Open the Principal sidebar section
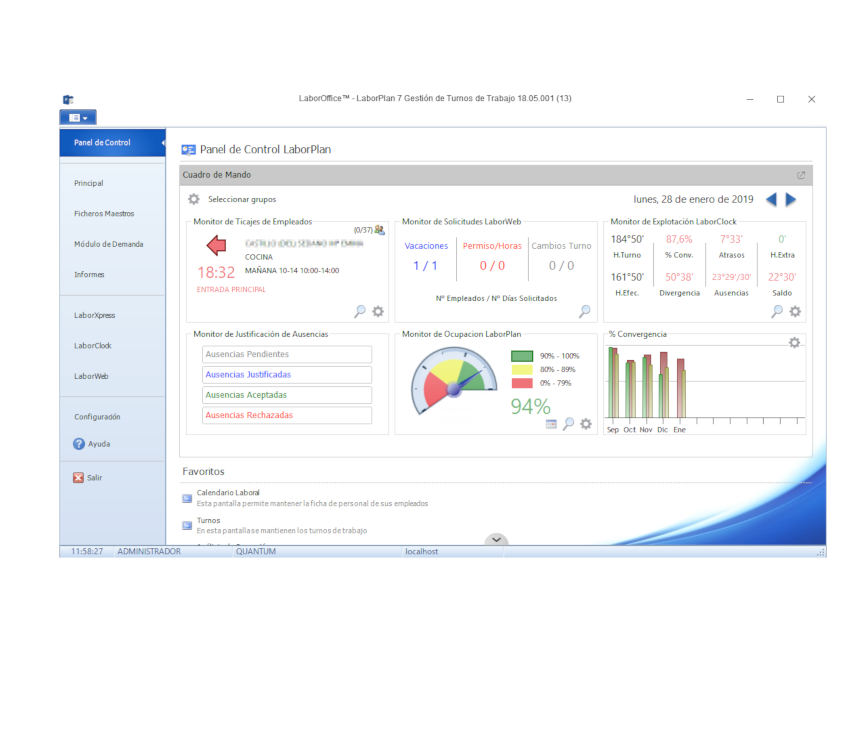862x756 pixels. coord(89,183)
